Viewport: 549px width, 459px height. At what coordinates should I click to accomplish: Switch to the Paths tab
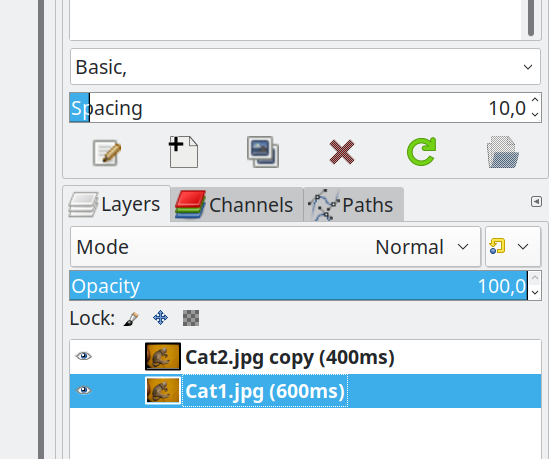click(x=354, y=204)
